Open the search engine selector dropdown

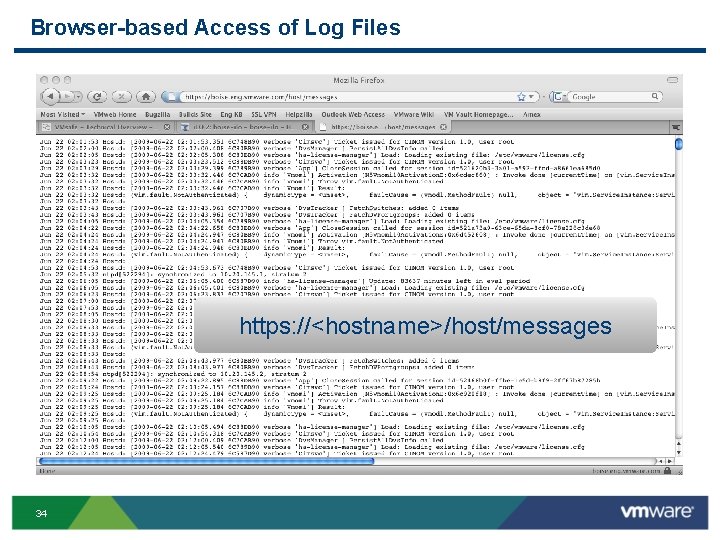point(558,97)
